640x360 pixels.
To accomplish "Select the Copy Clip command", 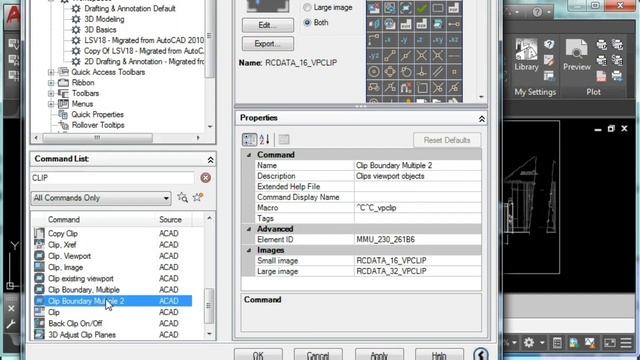I will (x=63, y=233).
